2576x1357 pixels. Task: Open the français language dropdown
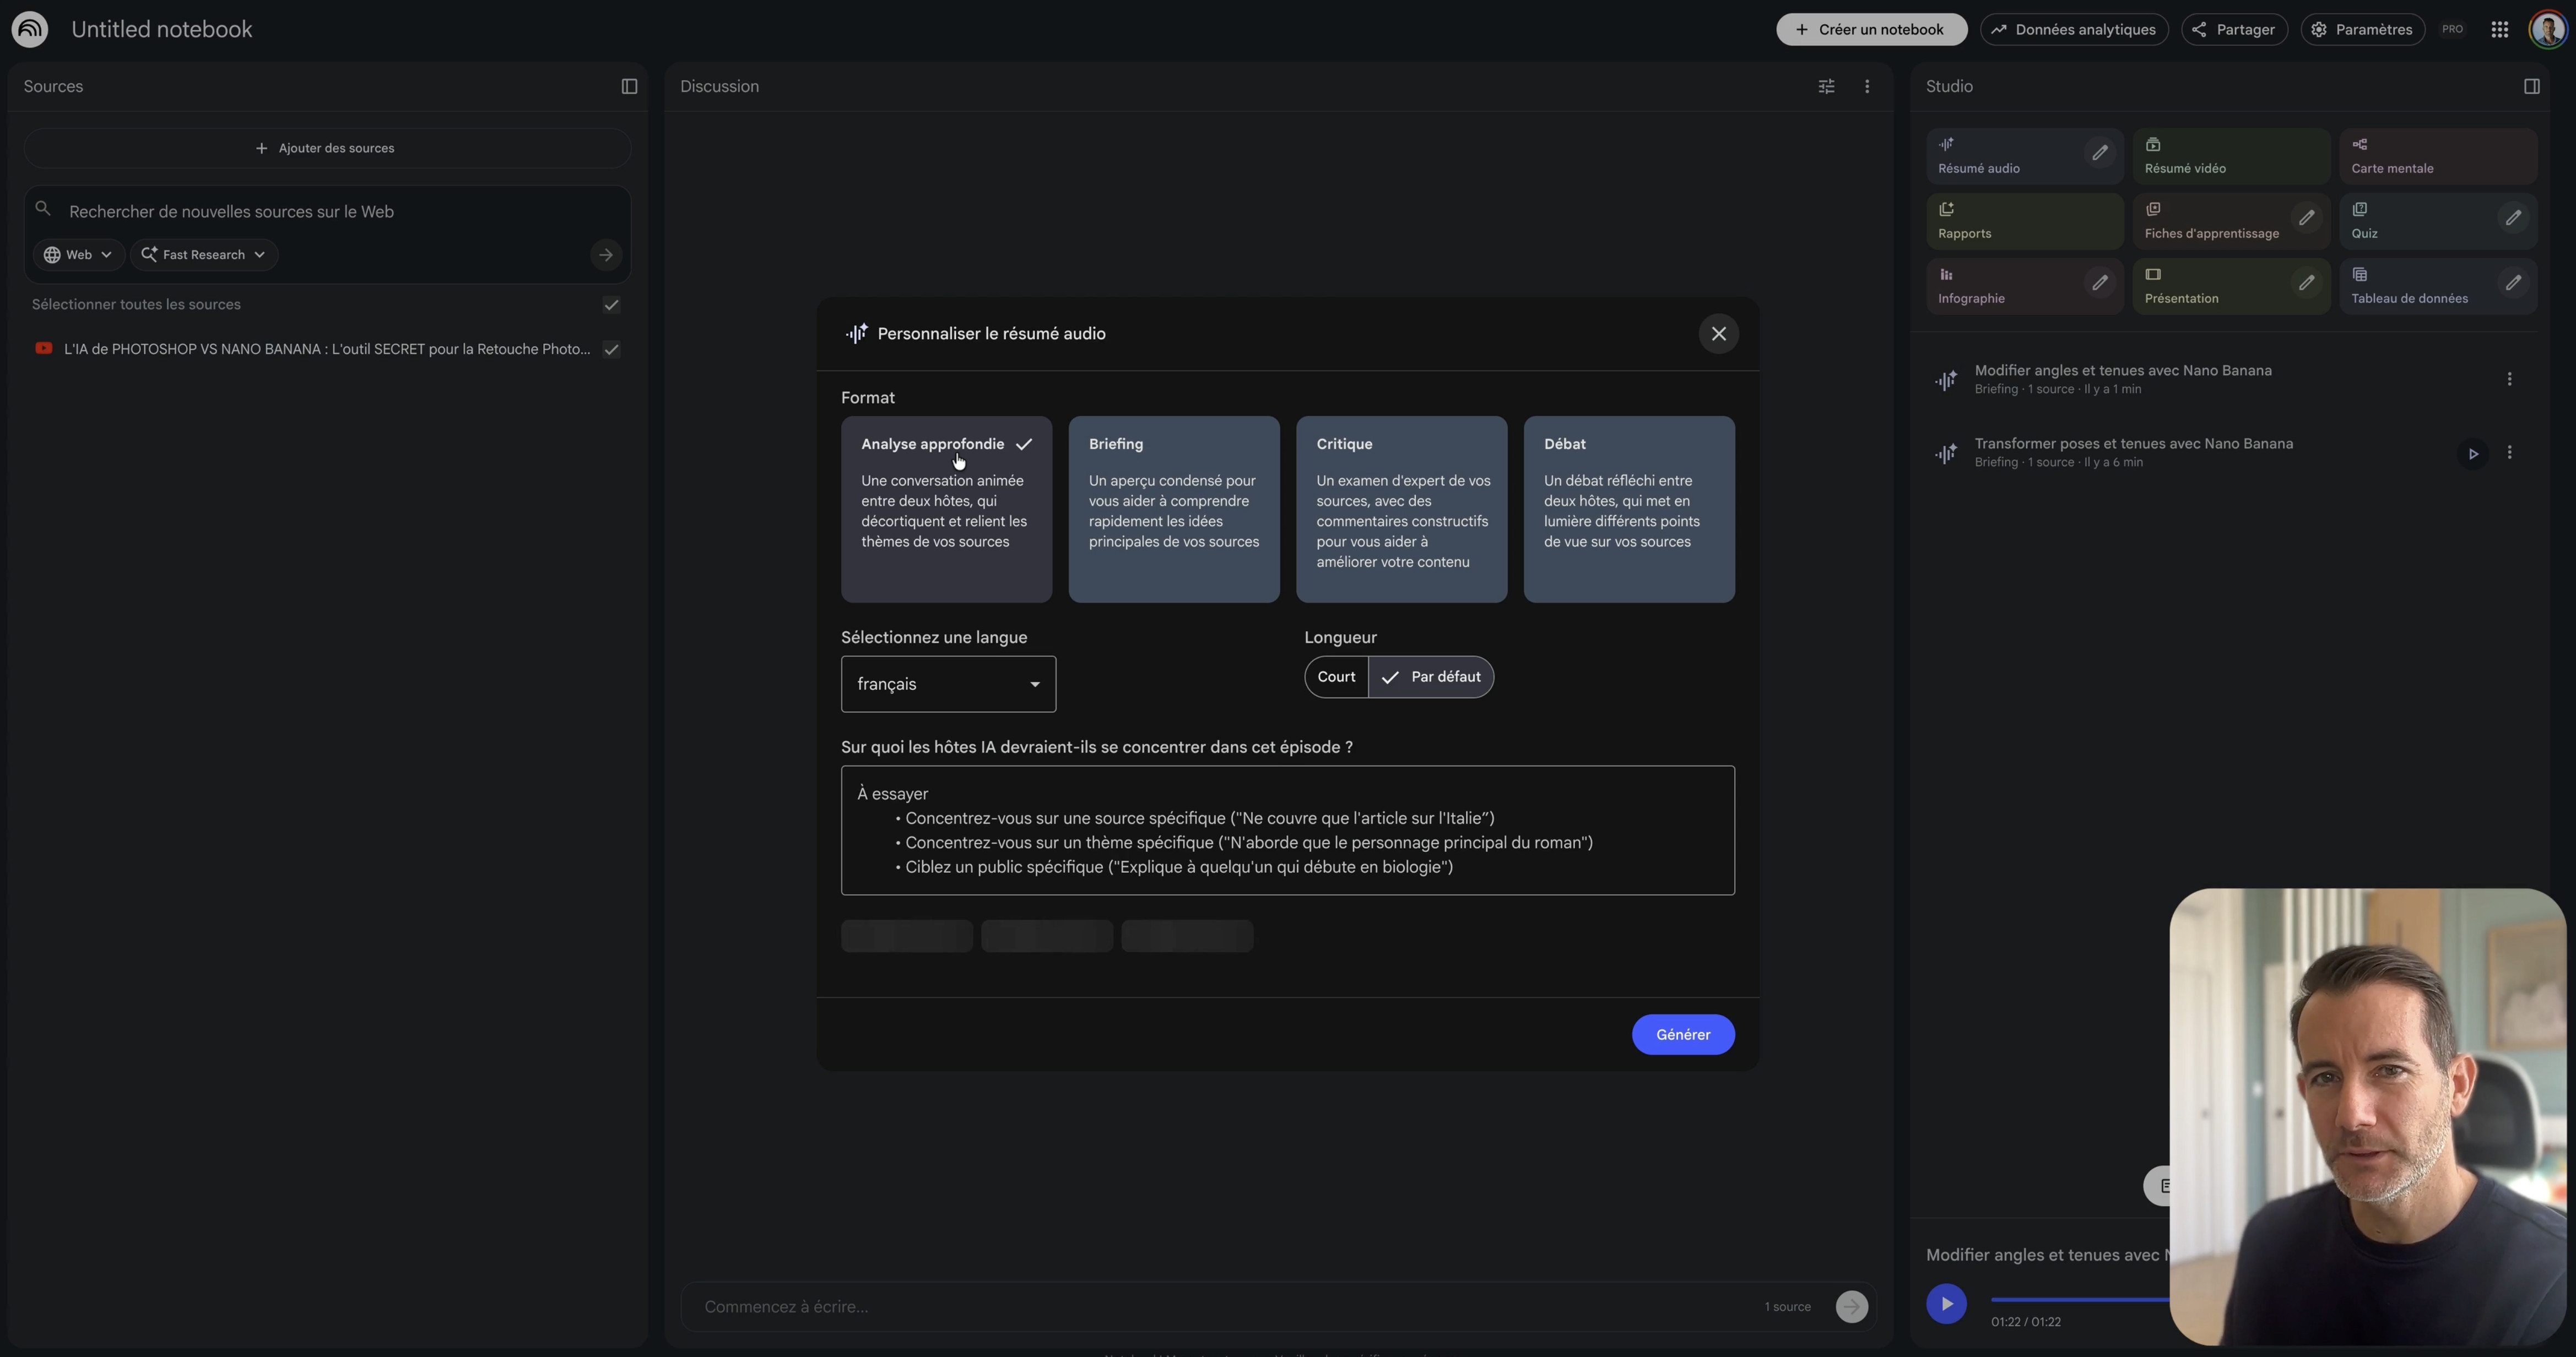(x=948, y=684)
